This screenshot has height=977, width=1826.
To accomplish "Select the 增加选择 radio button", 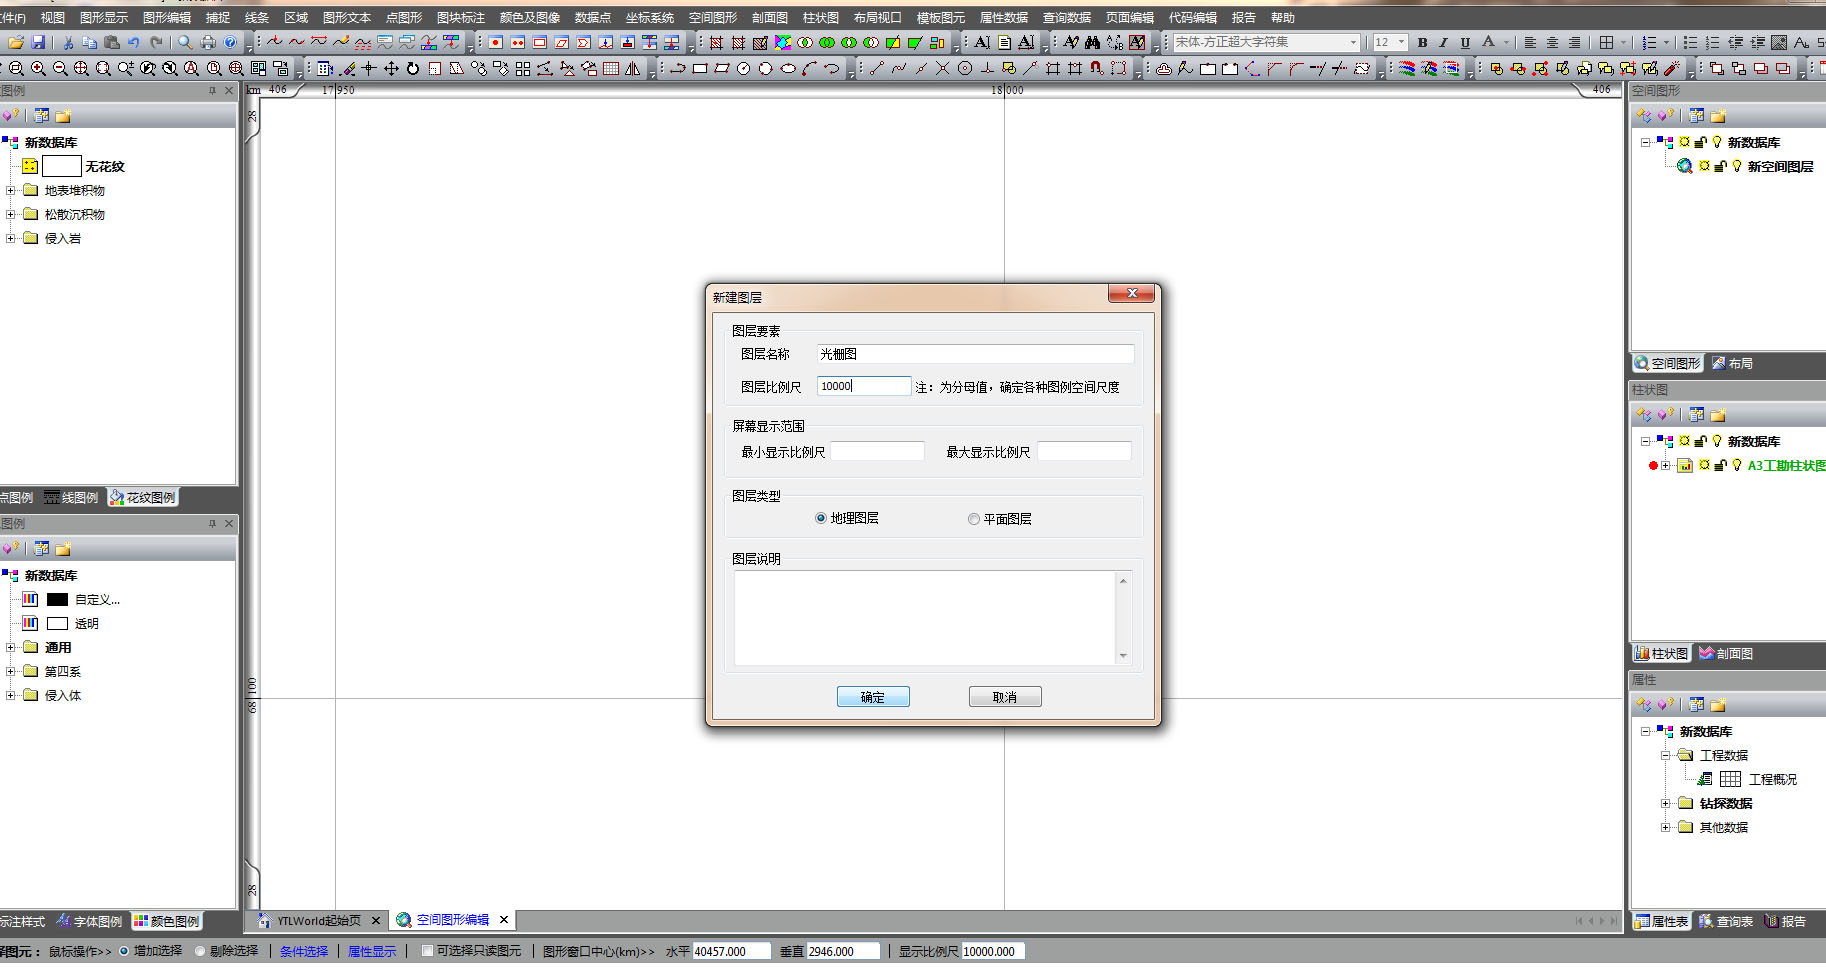I will pos(124,951).
